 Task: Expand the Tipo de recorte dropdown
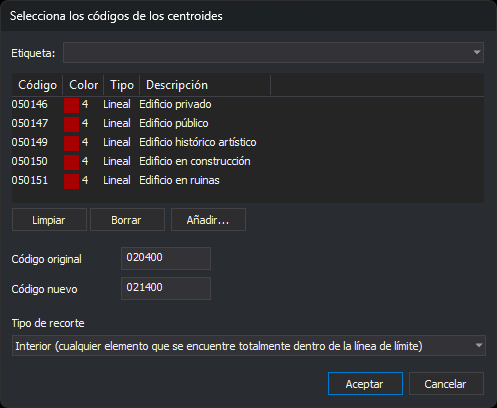pyautogui.click(x=249, y=346)
